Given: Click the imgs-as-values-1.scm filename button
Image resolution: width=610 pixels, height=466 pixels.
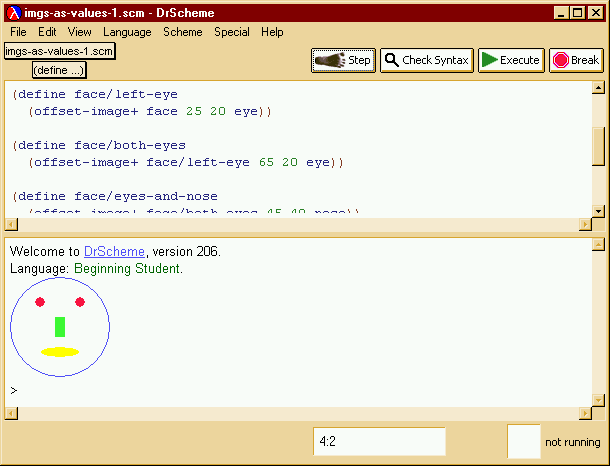Looking at the screenshot, I should point(60,51).
